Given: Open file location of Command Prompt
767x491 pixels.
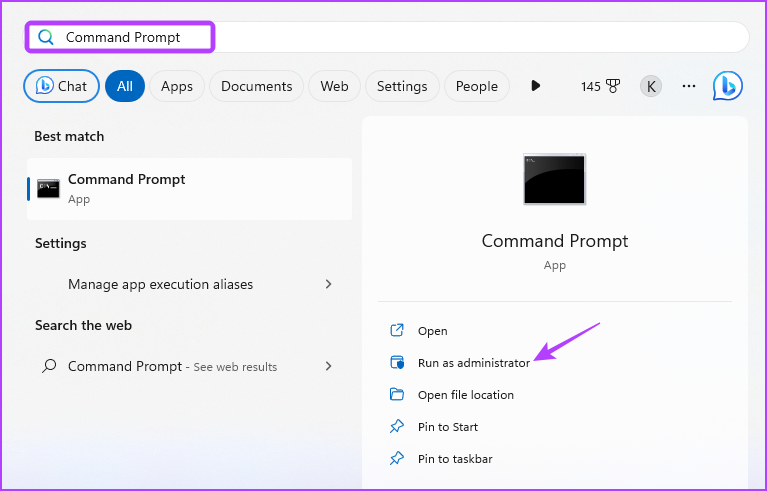Looking at the screenshot, I should click(x=465, y=395).
